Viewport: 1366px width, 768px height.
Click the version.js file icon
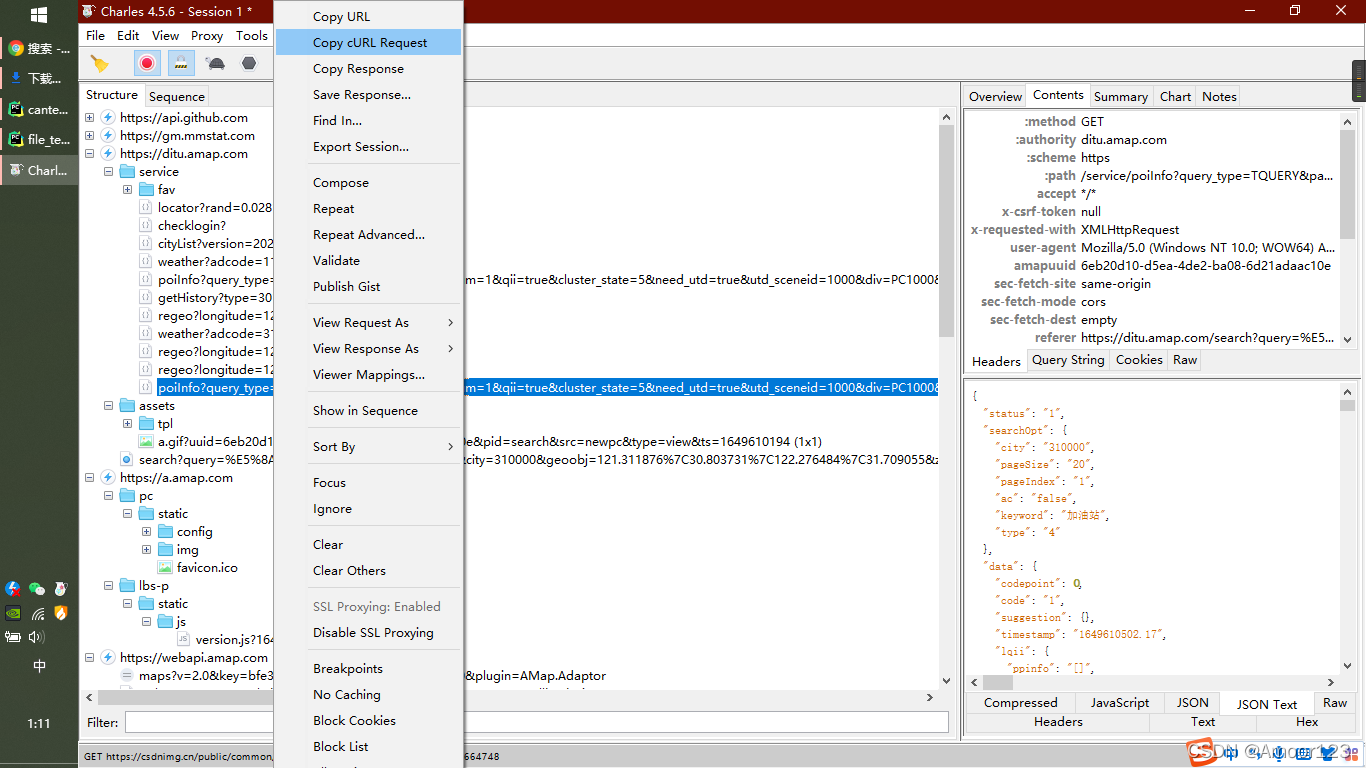click(x=184, y=640)
